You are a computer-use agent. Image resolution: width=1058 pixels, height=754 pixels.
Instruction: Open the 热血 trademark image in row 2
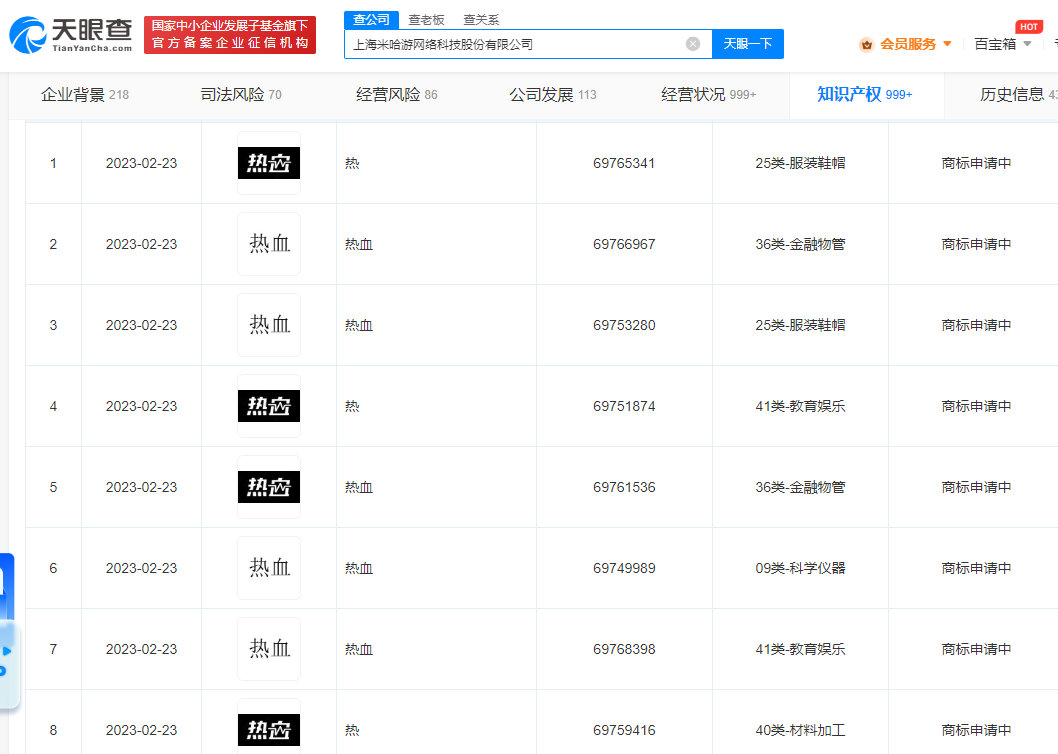pyautogui.click(x=269, y=244)
